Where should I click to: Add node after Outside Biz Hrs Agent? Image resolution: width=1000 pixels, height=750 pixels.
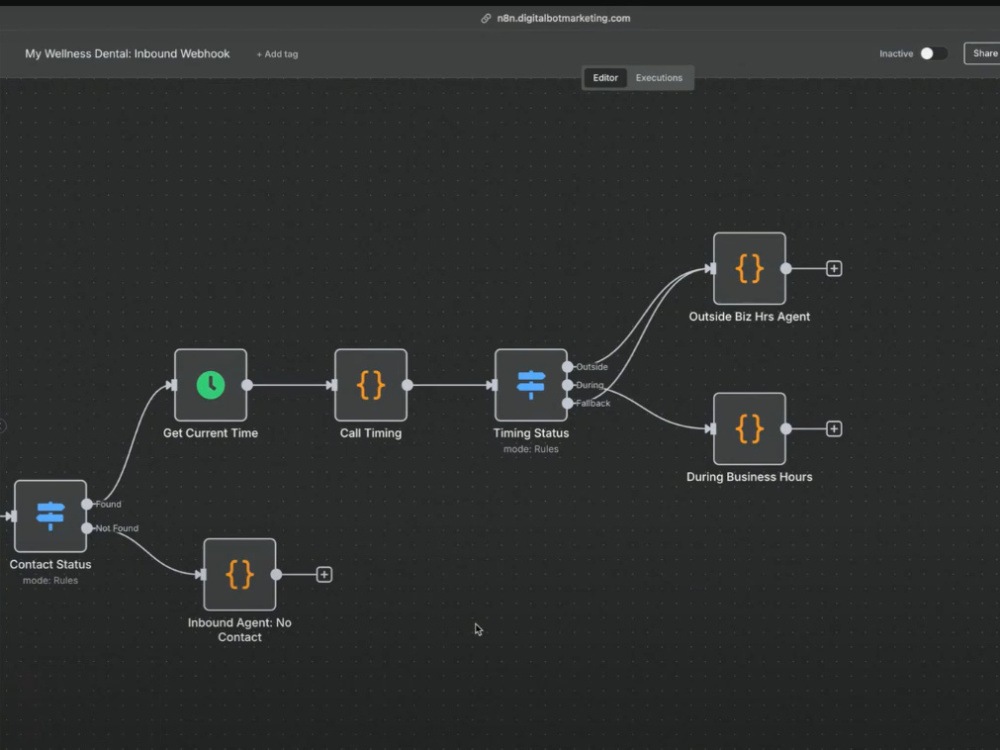[x=834, y=268]
